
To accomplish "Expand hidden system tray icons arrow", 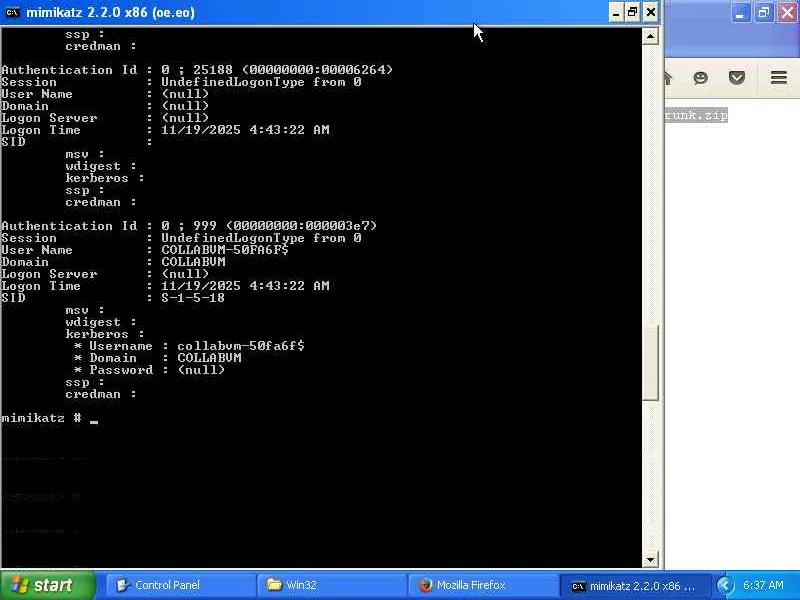I will click(724, 585).
